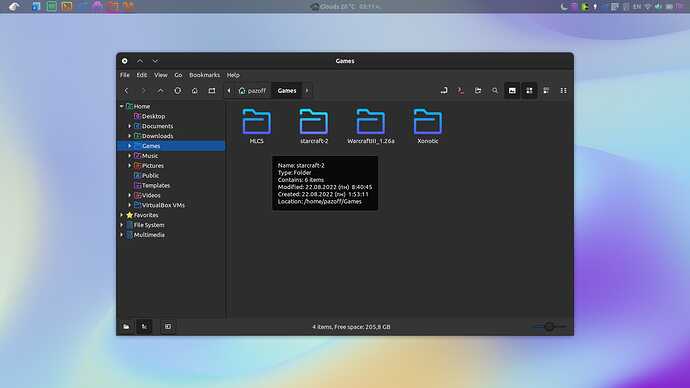The image size is (690, 388).
Task: Open the Bookmarks menu
Action: tap(205, 75)
